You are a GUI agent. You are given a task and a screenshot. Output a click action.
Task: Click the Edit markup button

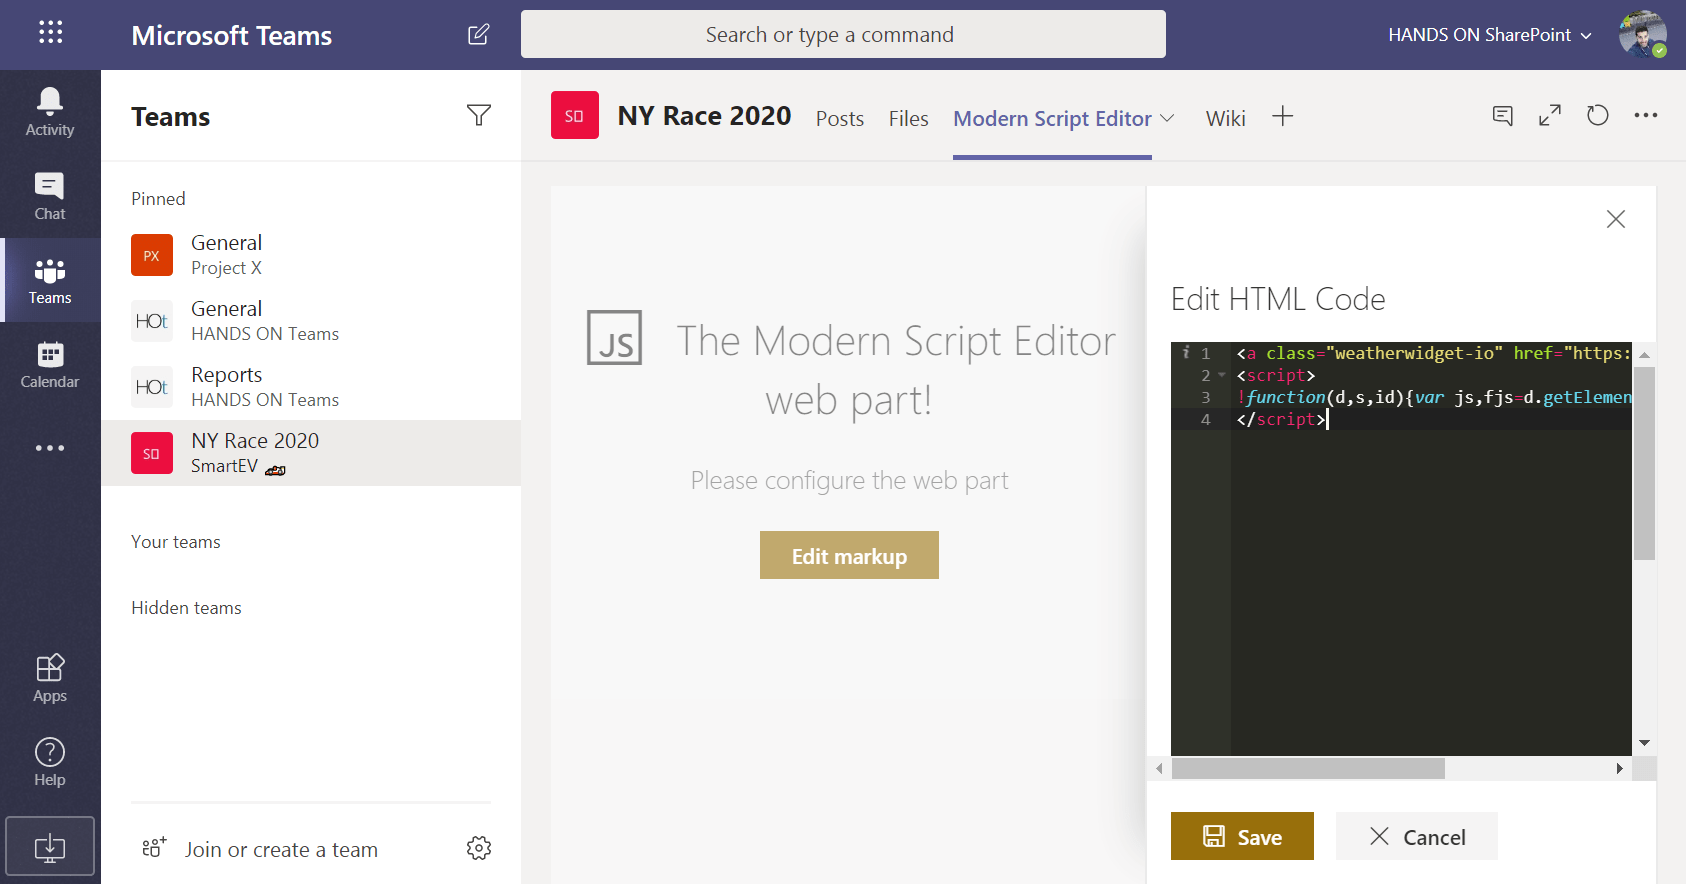click(849, 555)
